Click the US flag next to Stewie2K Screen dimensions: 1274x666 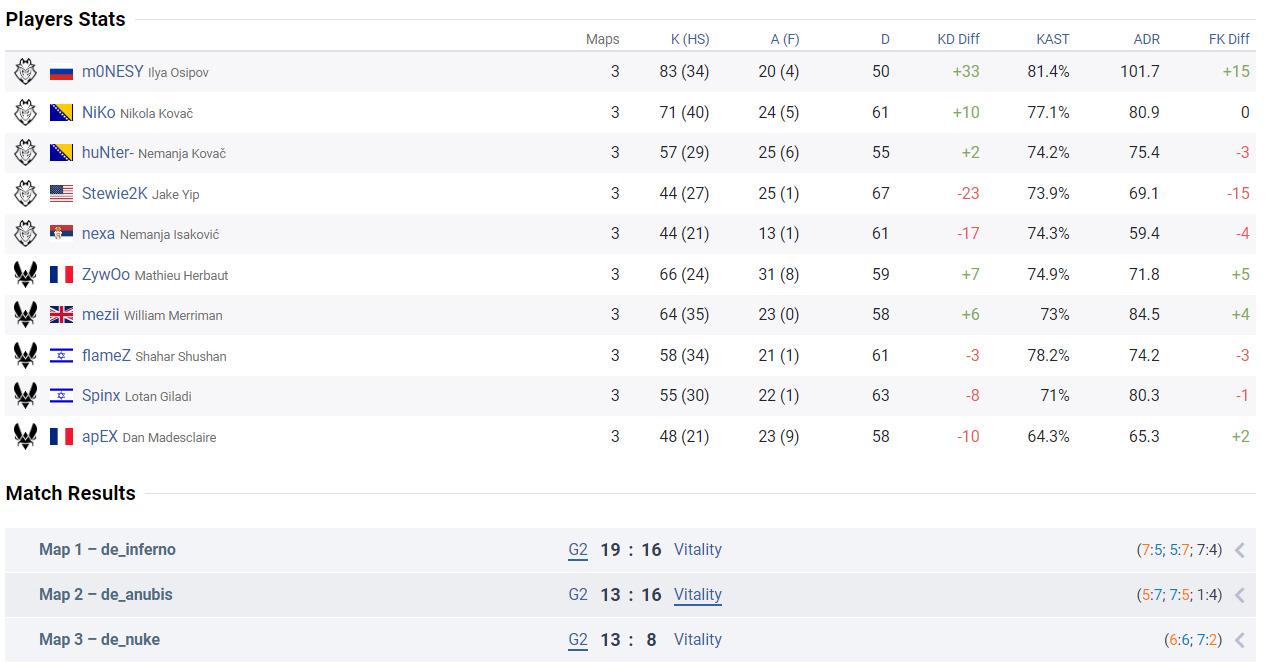pos(62,193)
